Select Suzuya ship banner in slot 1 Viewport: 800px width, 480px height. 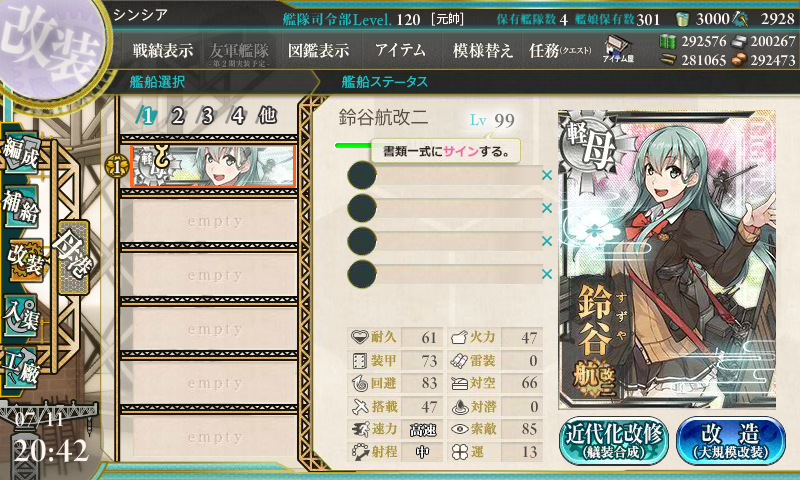point(213,166)
